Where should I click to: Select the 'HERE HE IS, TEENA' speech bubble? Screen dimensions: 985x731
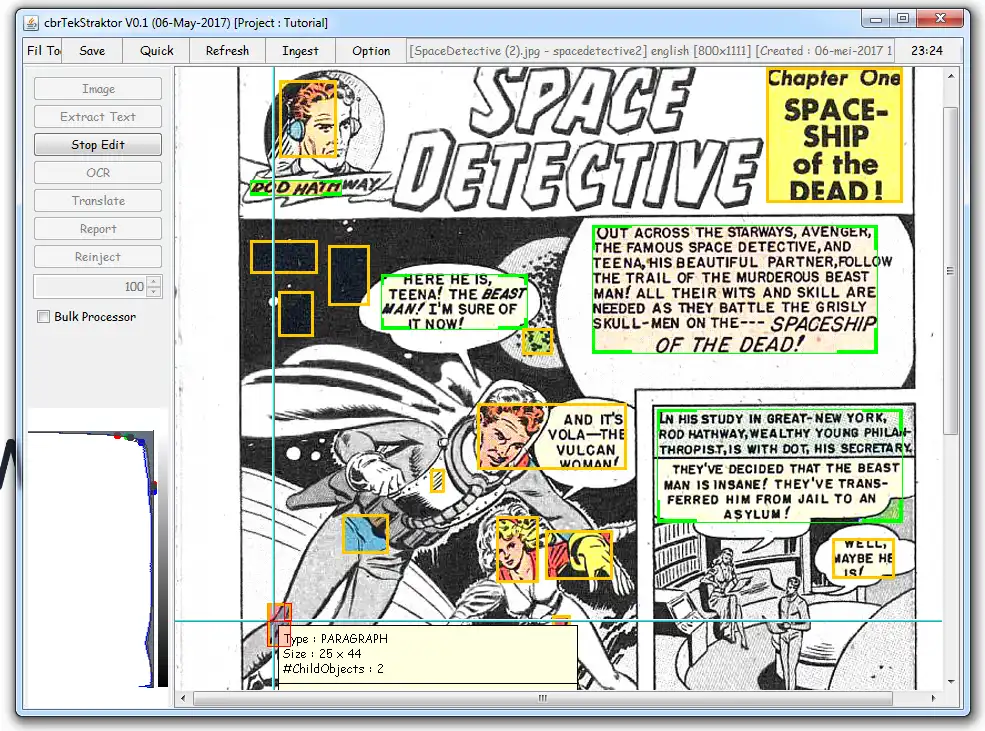454,301
